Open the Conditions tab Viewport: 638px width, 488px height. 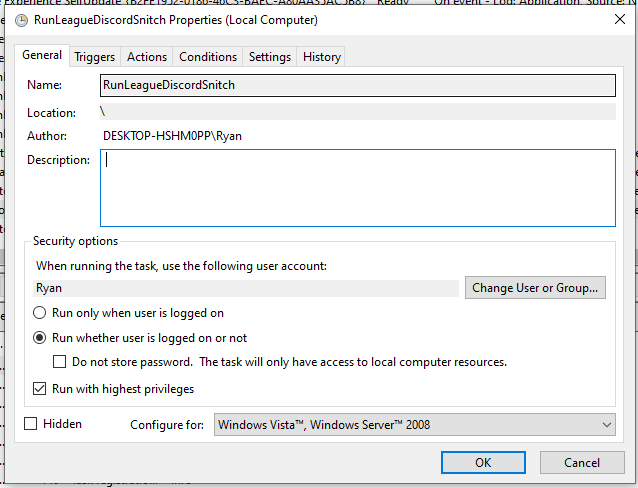click(208, 57)
